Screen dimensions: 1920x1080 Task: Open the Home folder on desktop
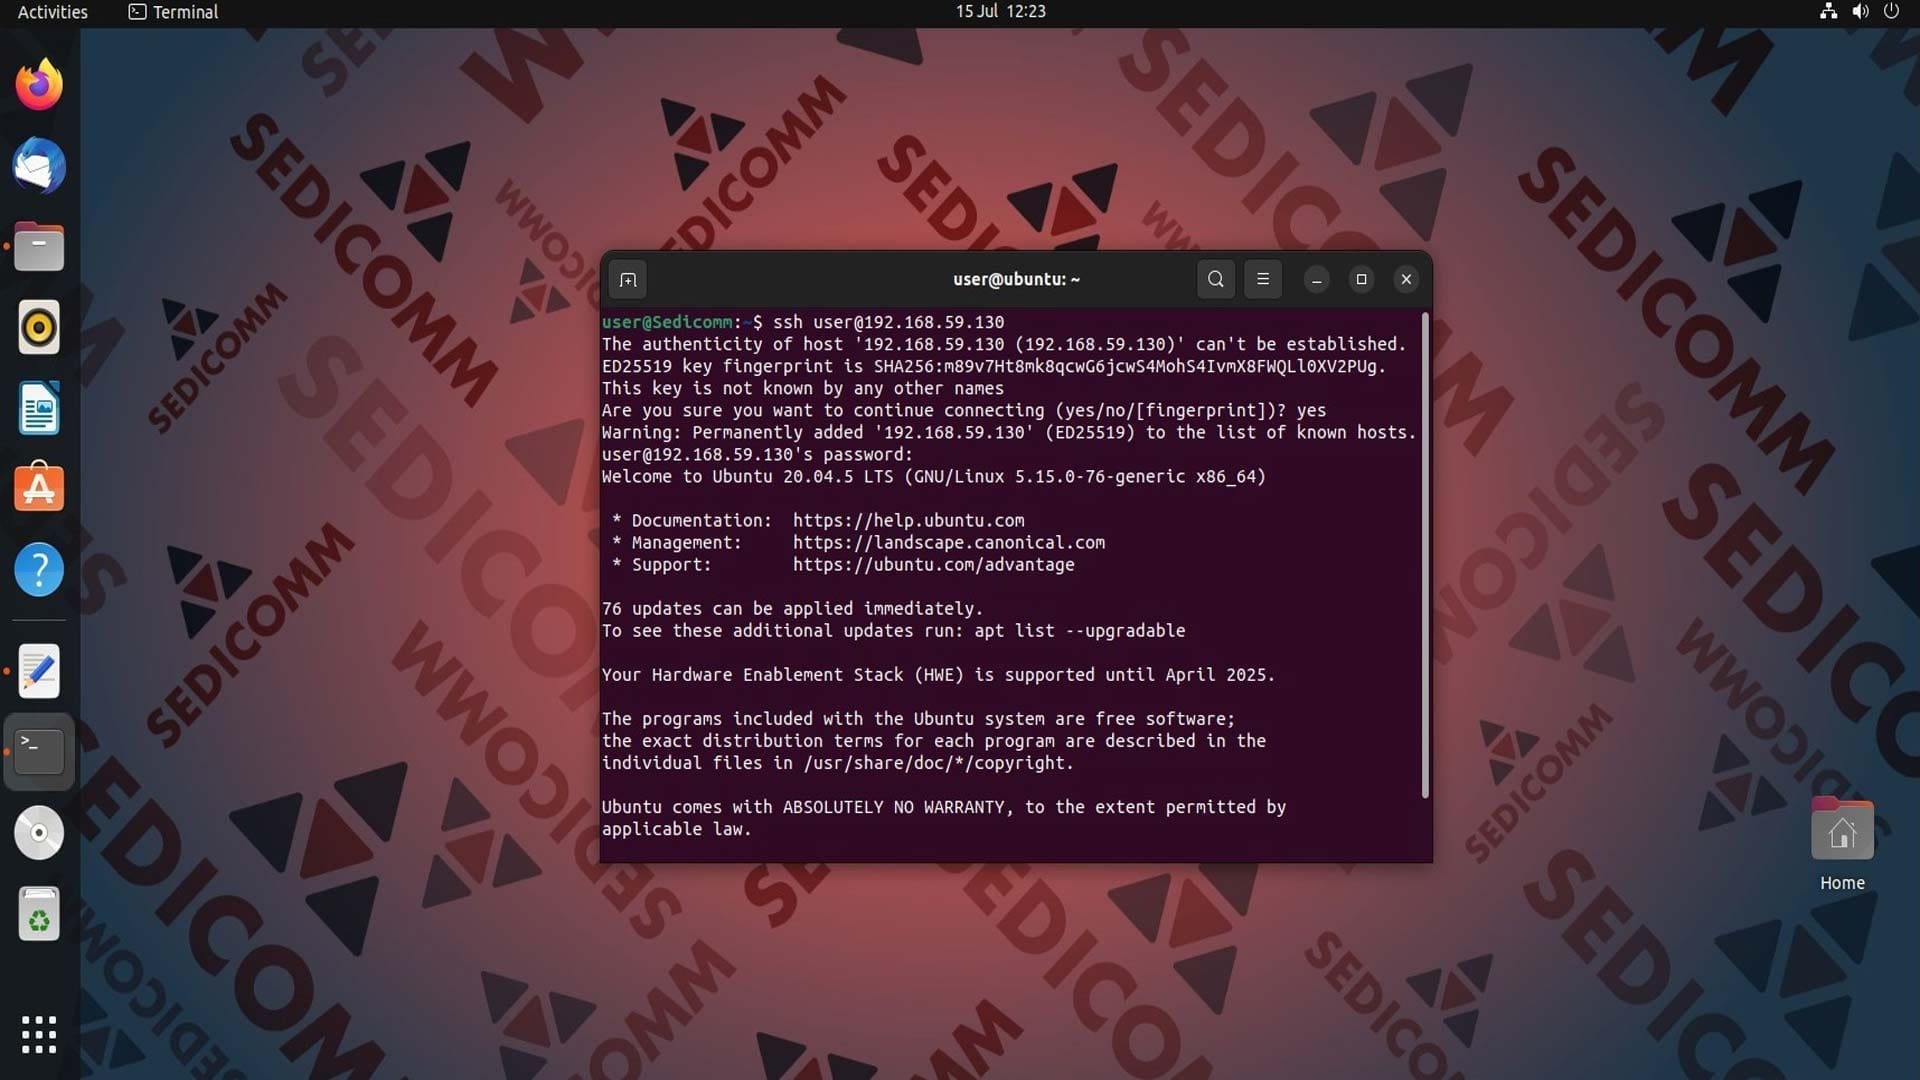point(1842,844)
